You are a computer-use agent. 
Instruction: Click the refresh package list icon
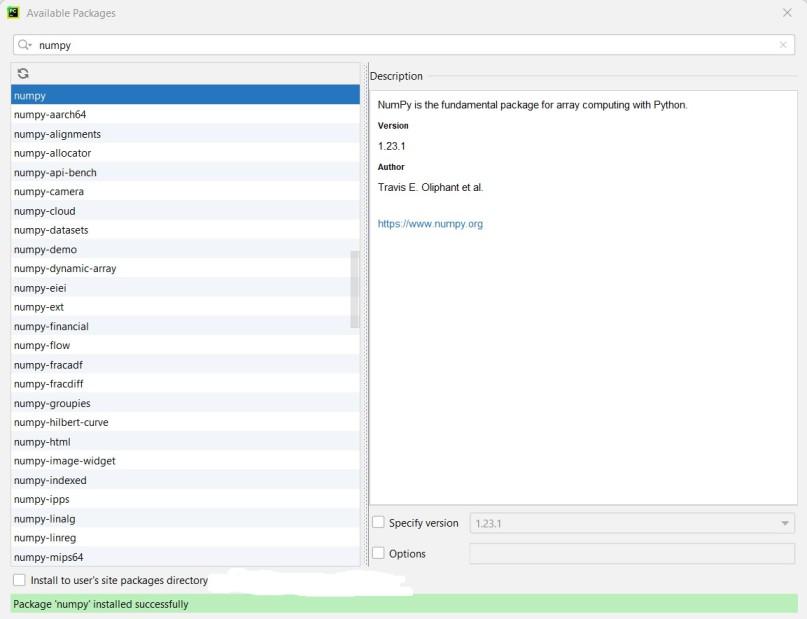click(23, 74)
